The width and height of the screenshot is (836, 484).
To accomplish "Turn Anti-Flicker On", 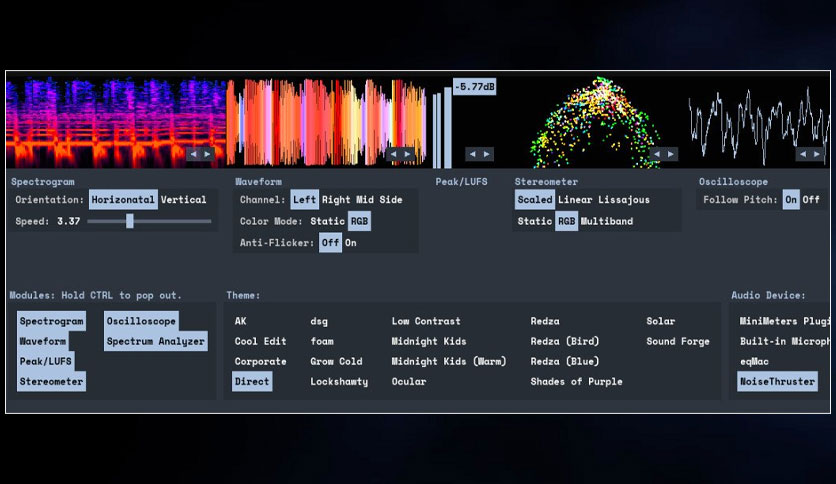I will click(350, 243).
